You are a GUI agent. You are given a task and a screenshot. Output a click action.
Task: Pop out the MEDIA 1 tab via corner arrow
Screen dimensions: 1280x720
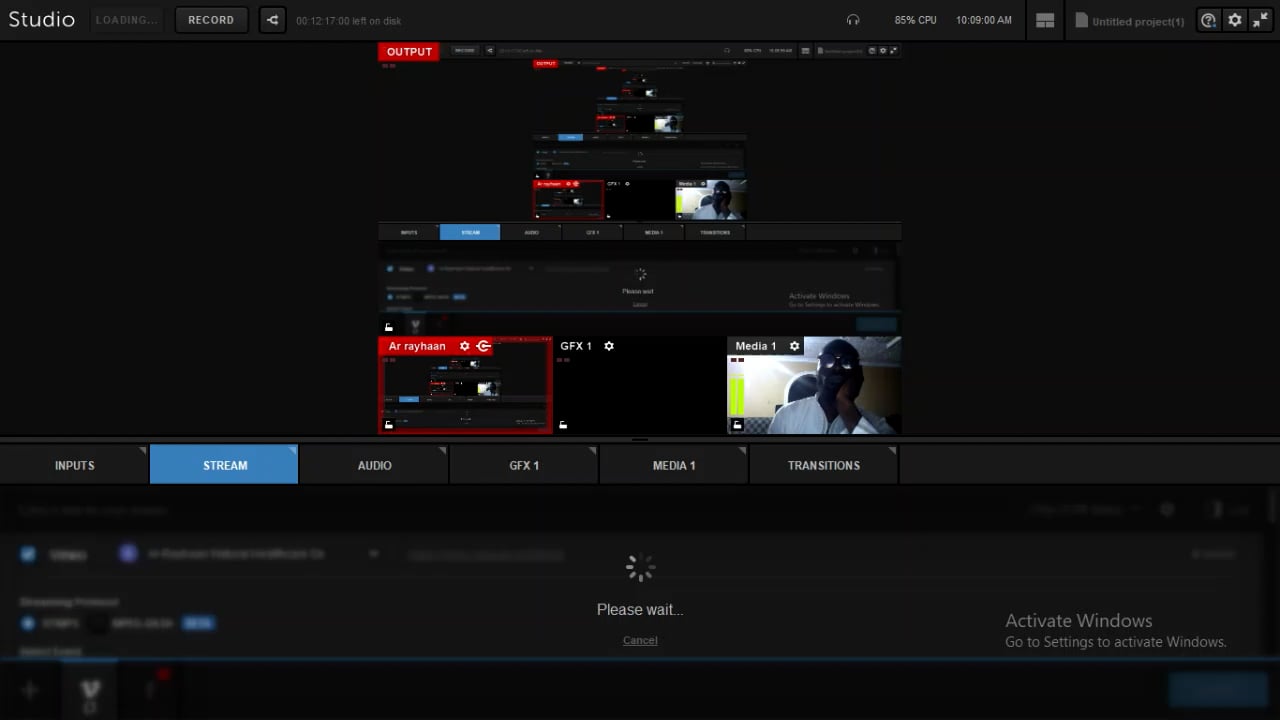pos(743,451)
